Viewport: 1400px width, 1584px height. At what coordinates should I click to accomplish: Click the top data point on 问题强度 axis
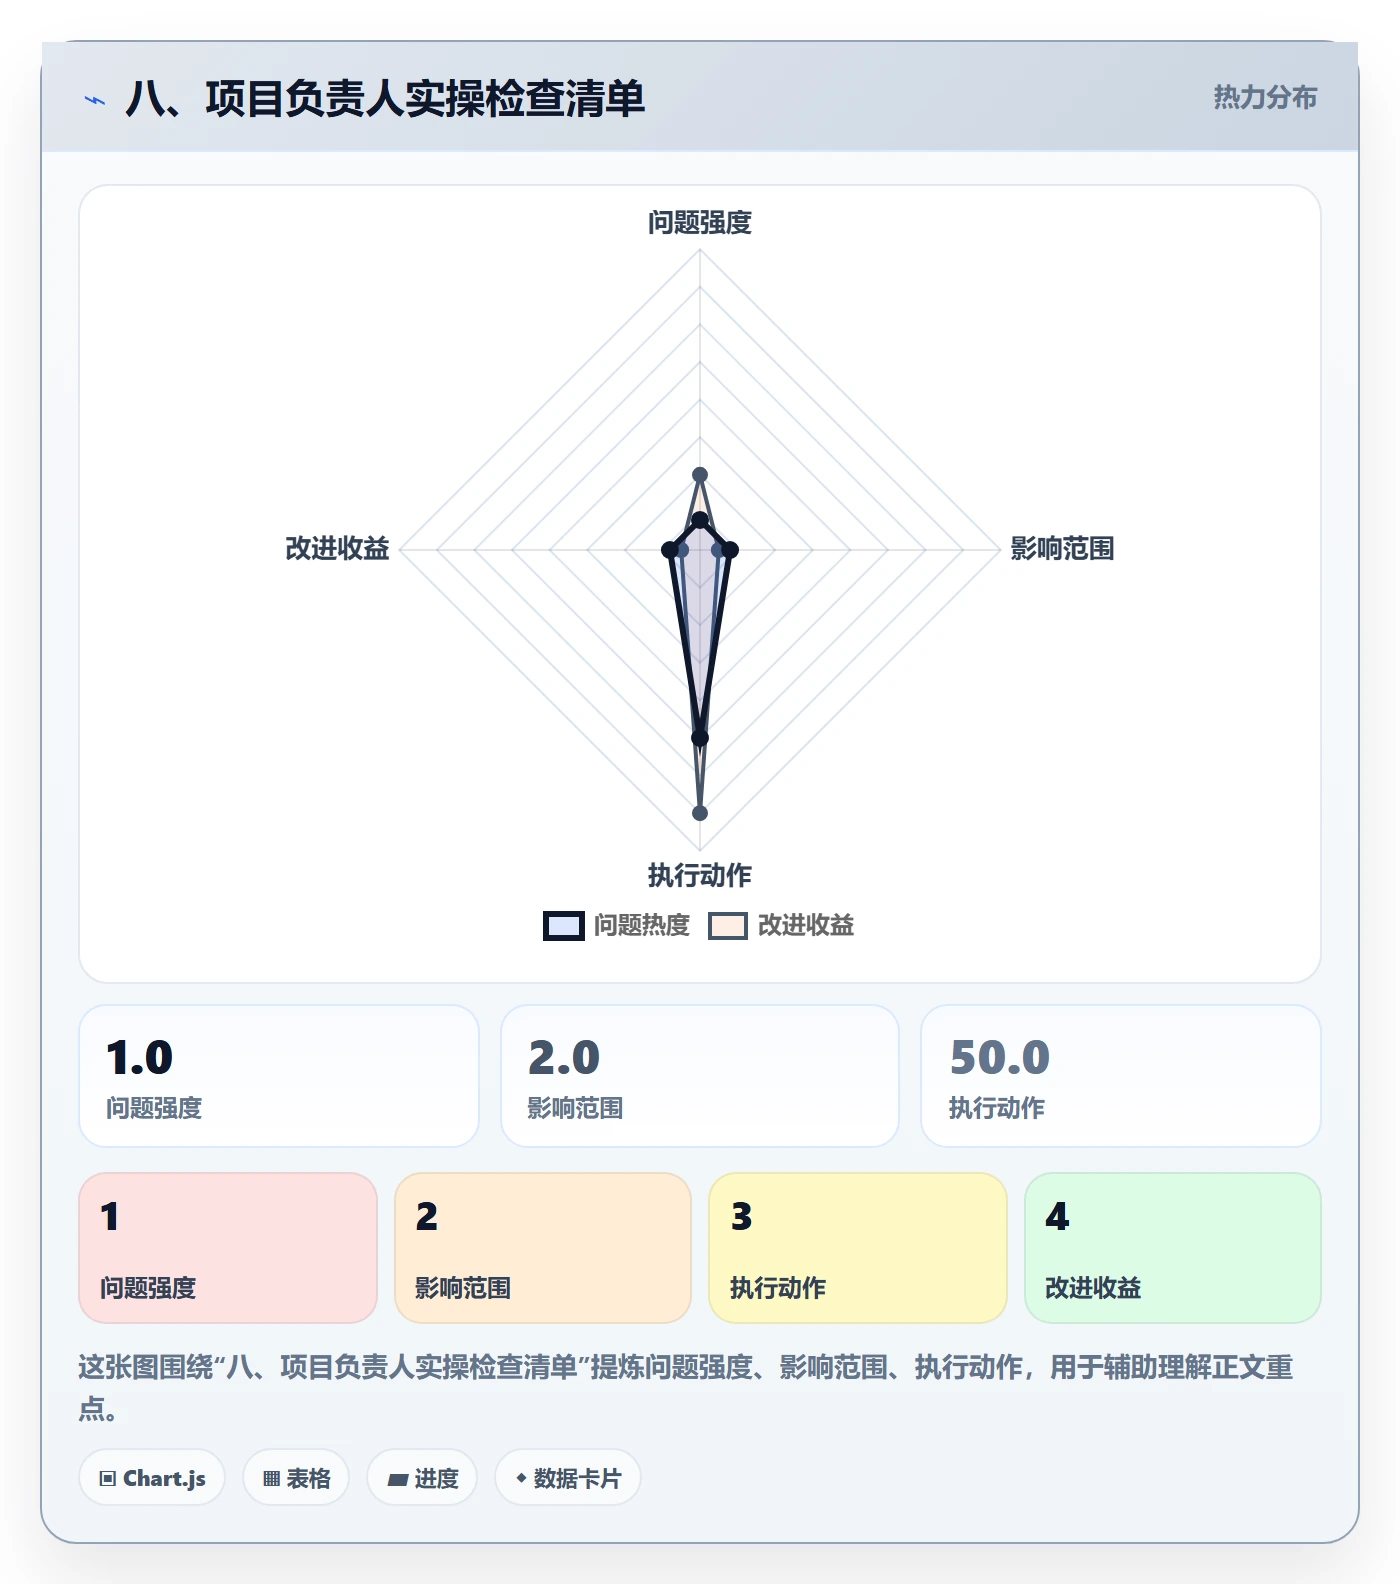coord(700,475)
